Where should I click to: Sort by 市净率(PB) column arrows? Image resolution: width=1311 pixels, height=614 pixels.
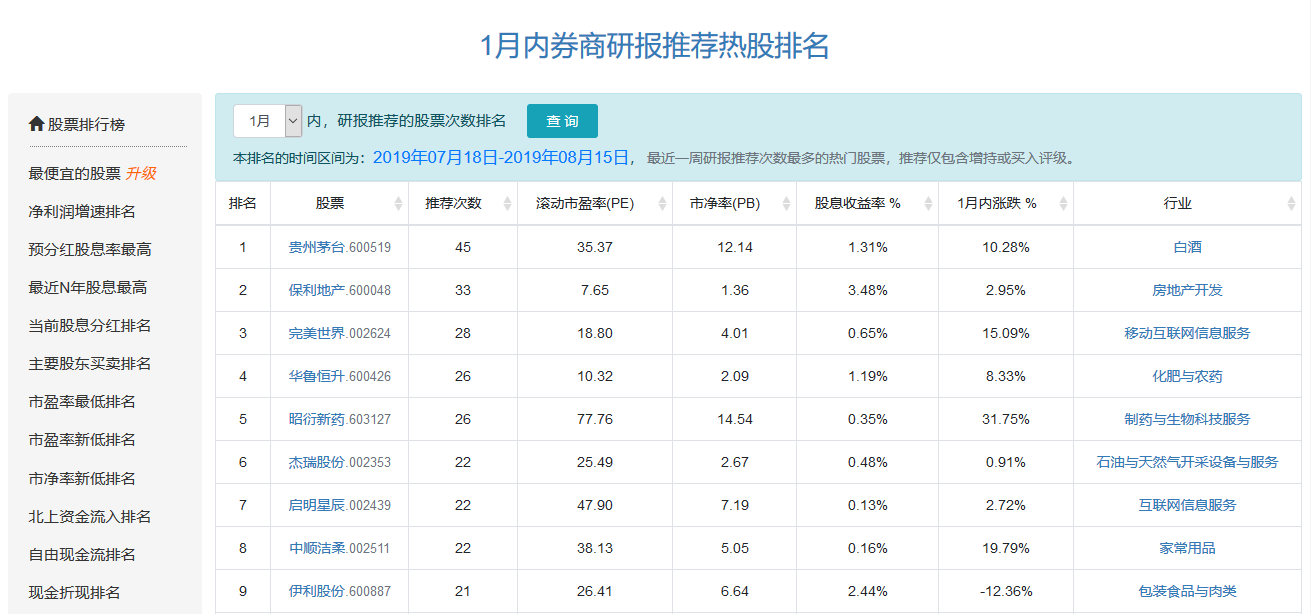[x=786, y=204]
